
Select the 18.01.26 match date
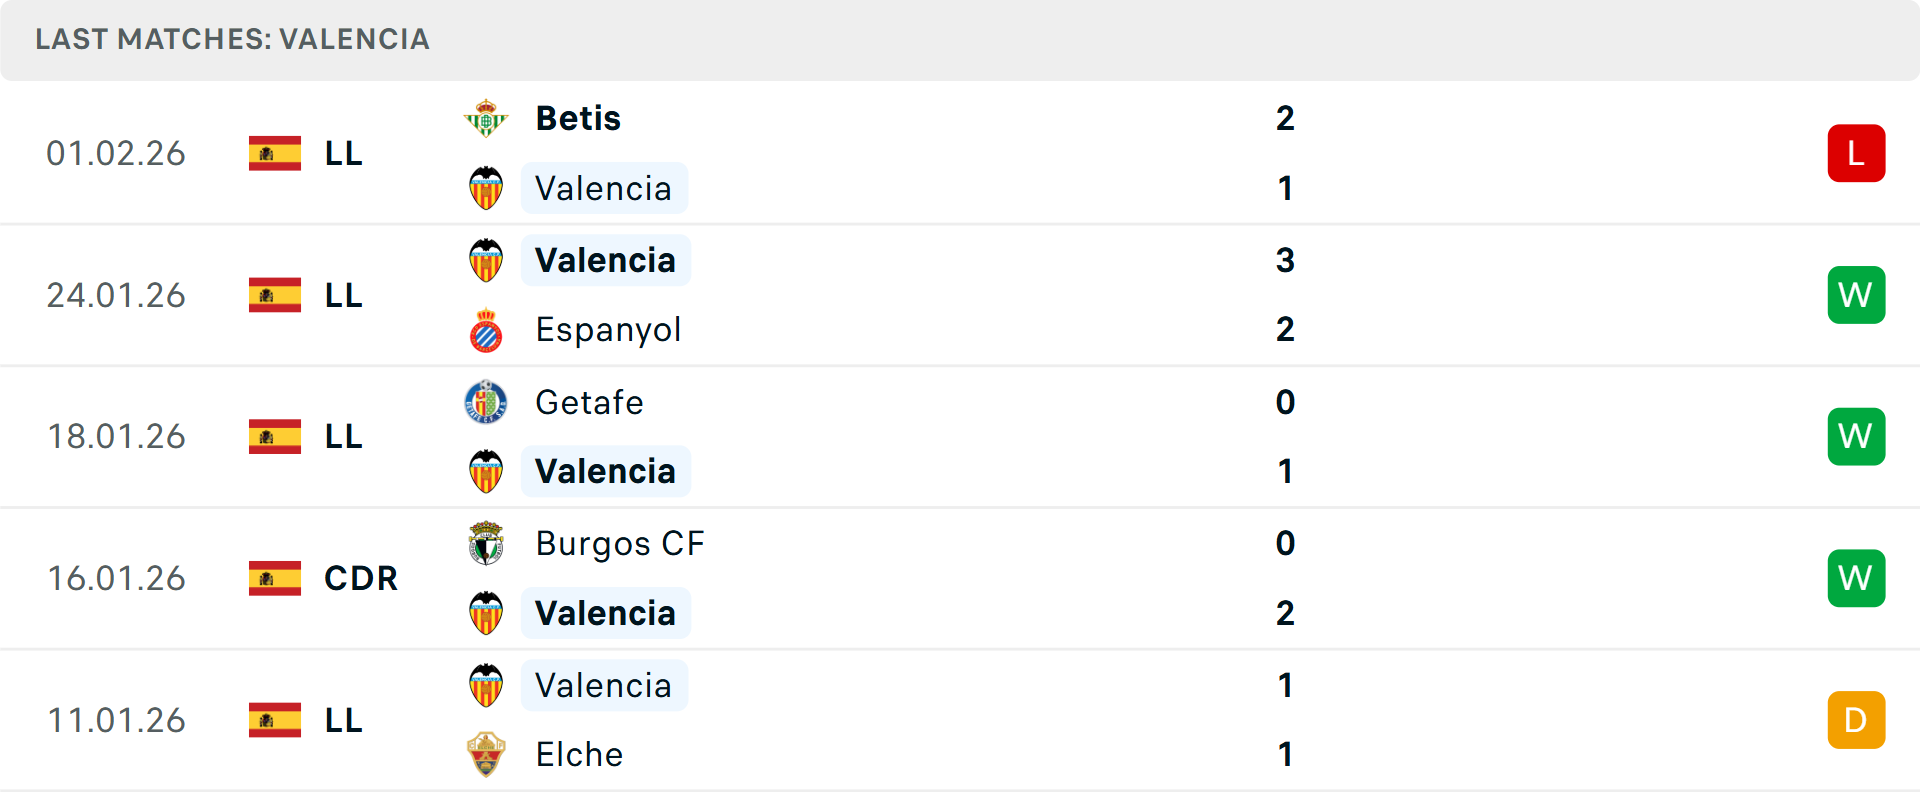[117, 437]
